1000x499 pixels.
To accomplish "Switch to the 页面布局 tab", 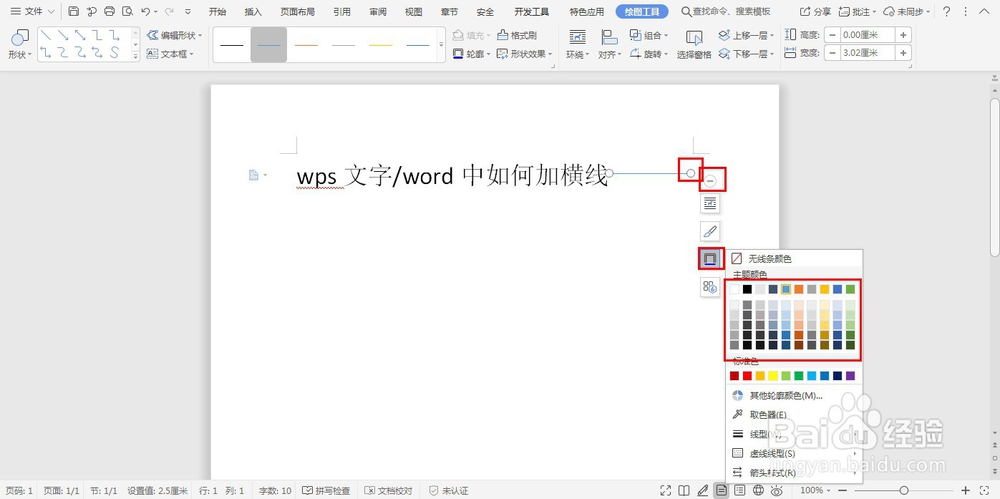I will 297,11.
